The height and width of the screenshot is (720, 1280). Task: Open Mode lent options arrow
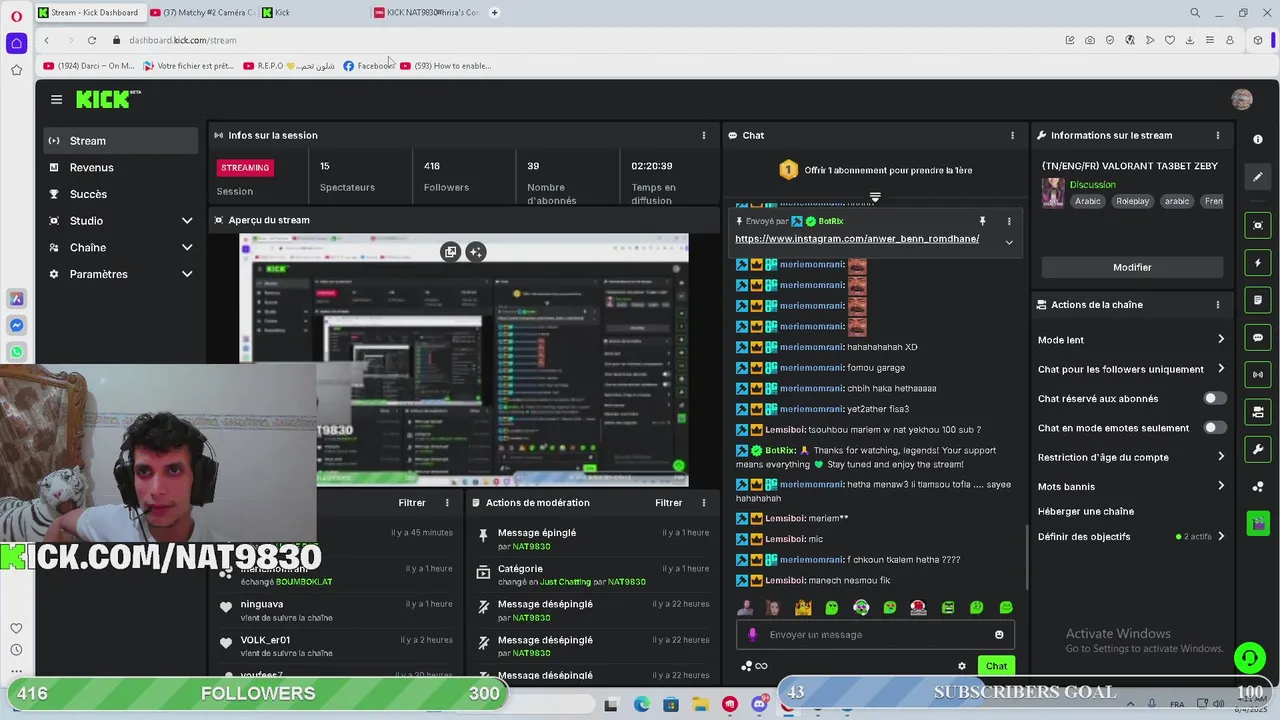tap(1220, 340)
